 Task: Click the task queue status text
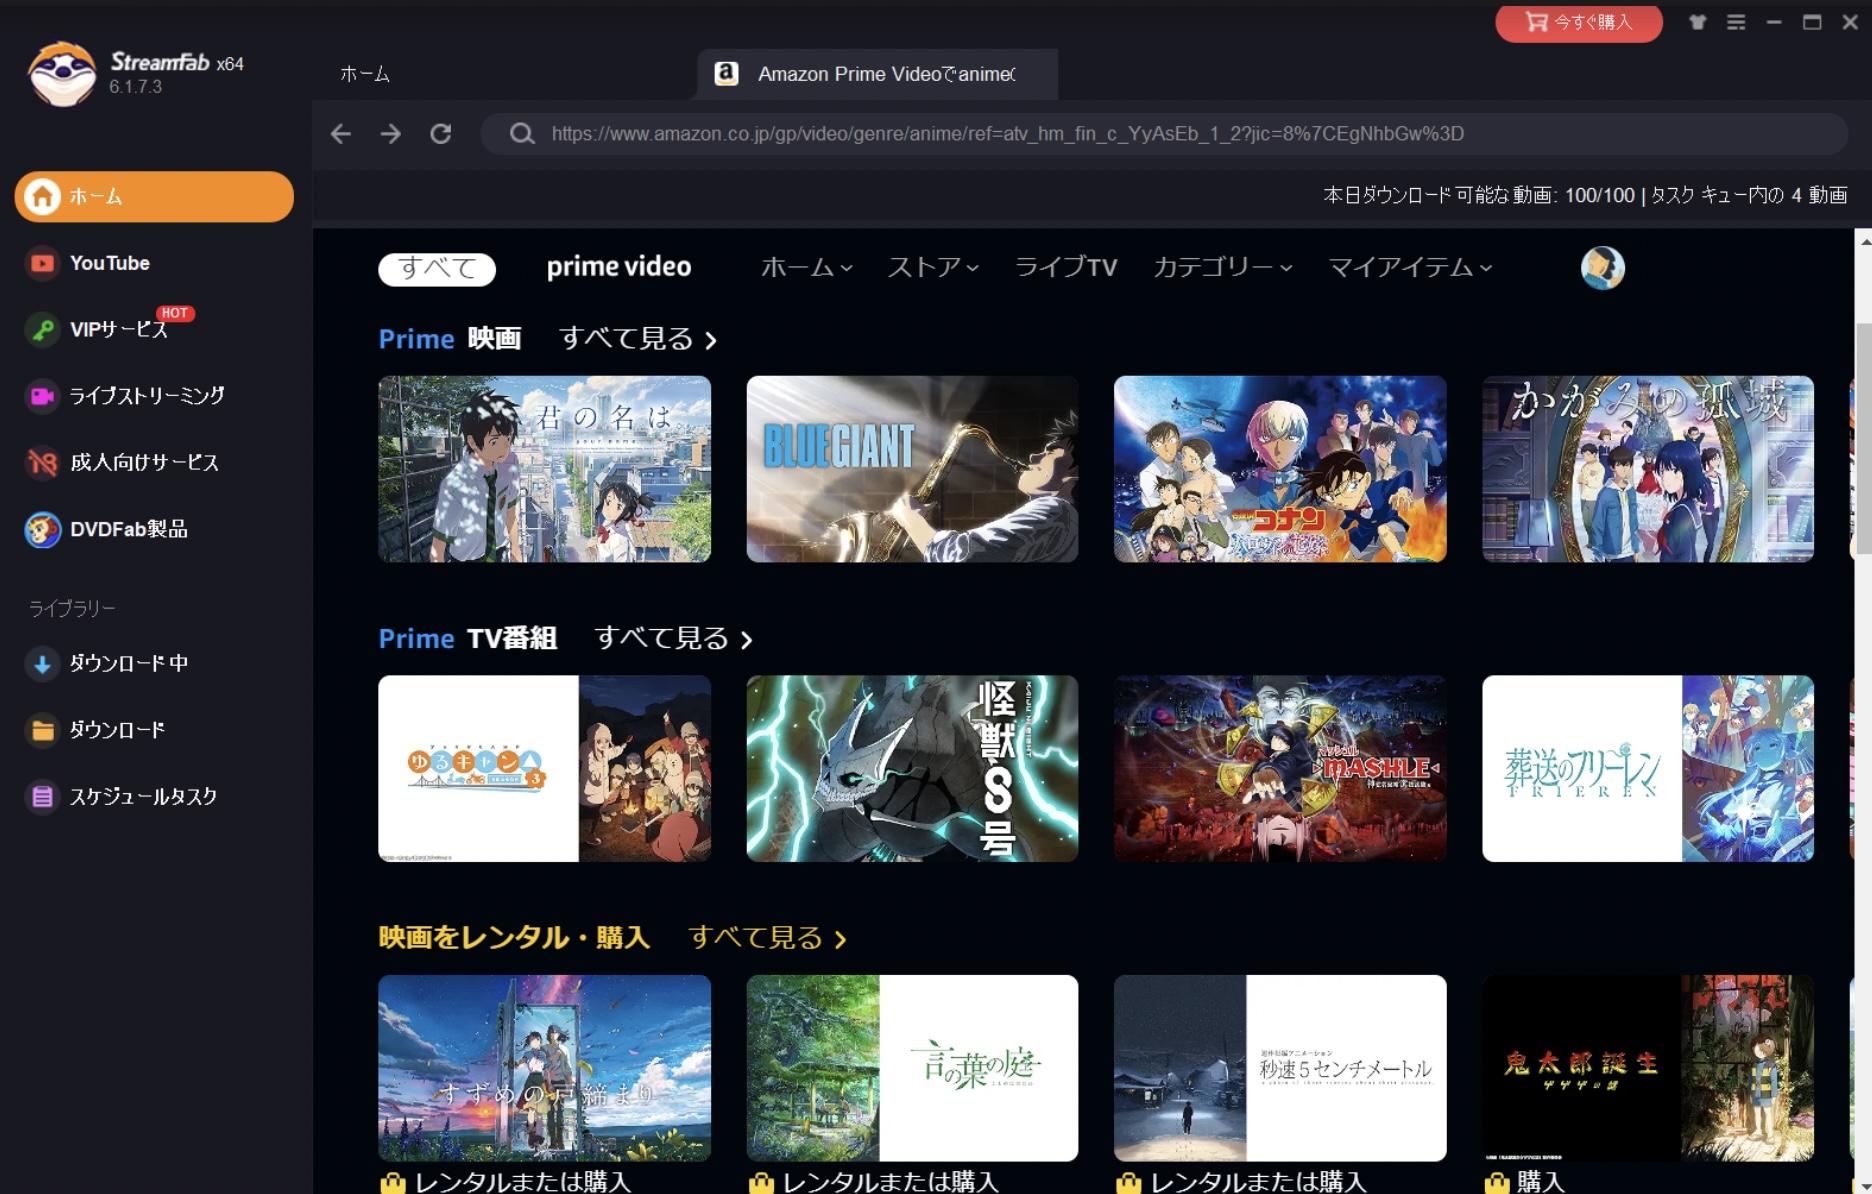click(1749, 195)
